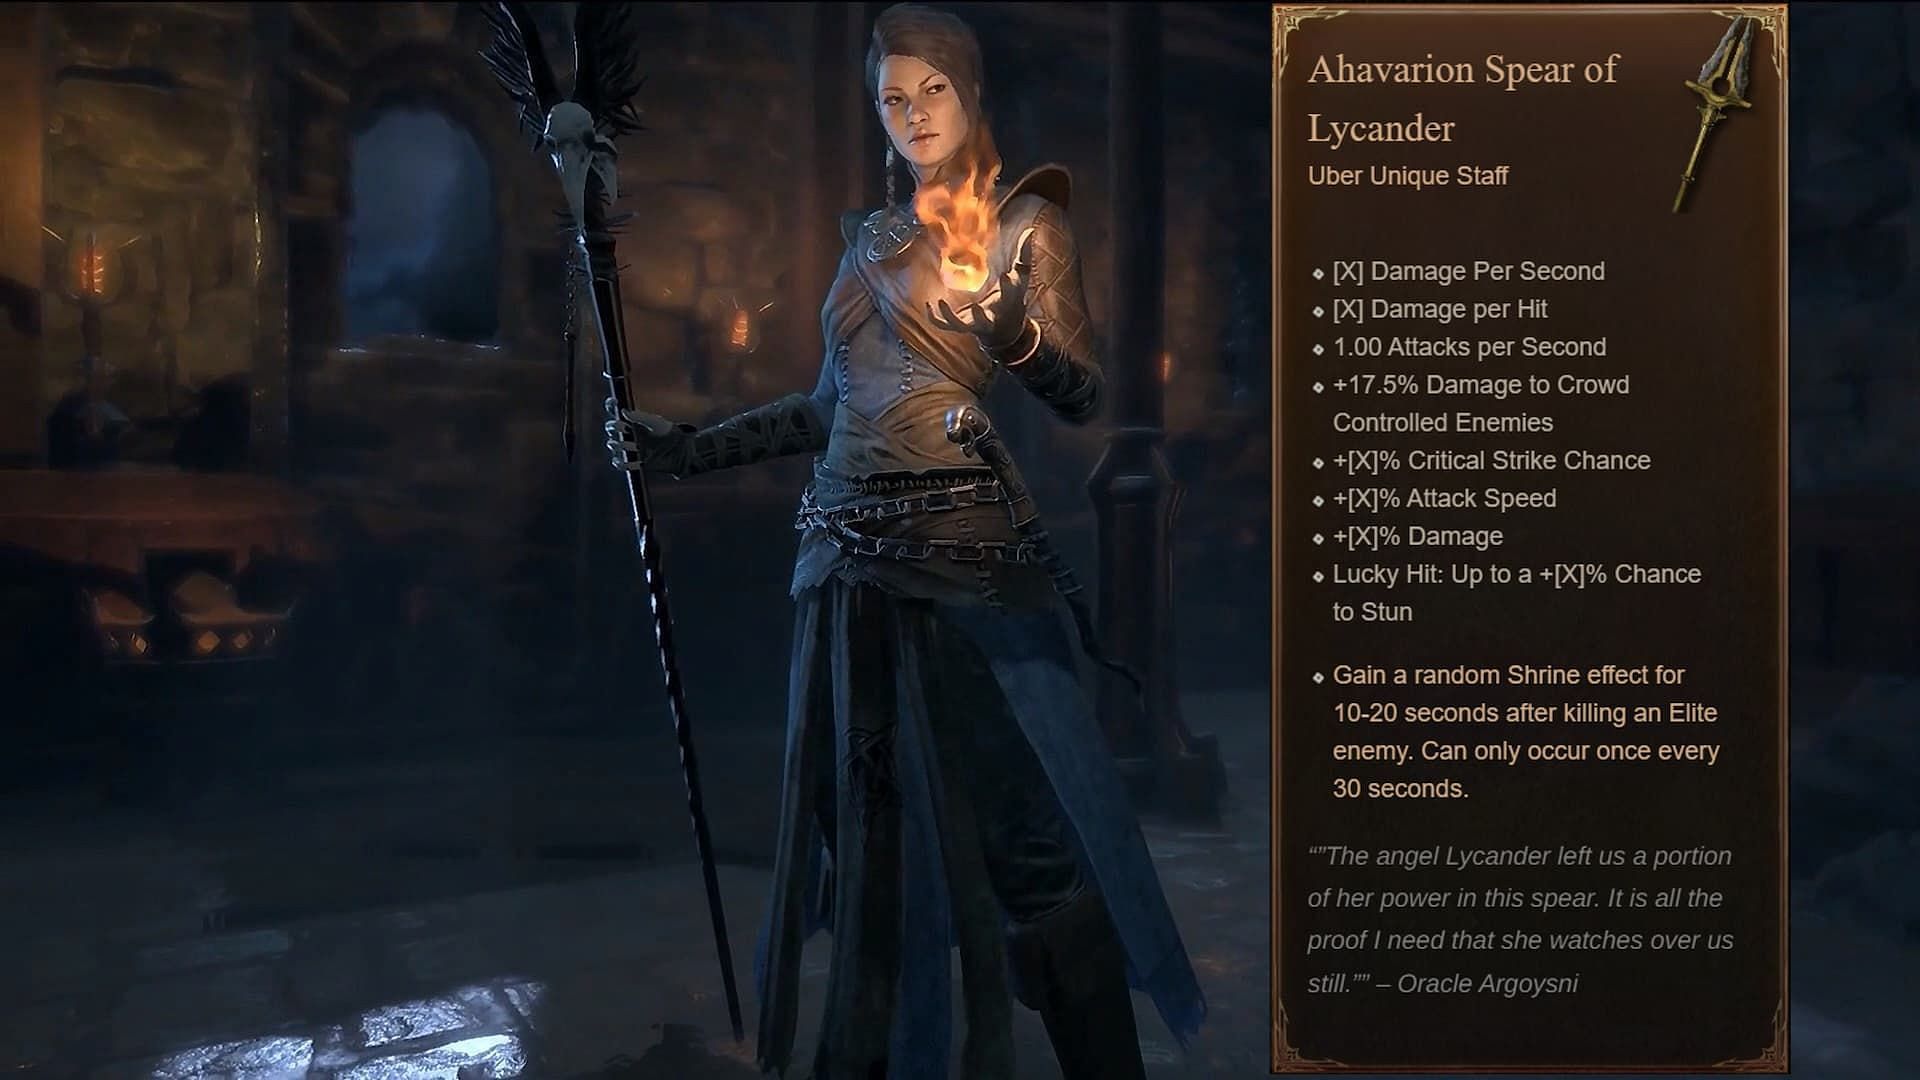Screen dimensions: 1920x1080
Task: Open item tooltip context menu
Action: 1530,527
